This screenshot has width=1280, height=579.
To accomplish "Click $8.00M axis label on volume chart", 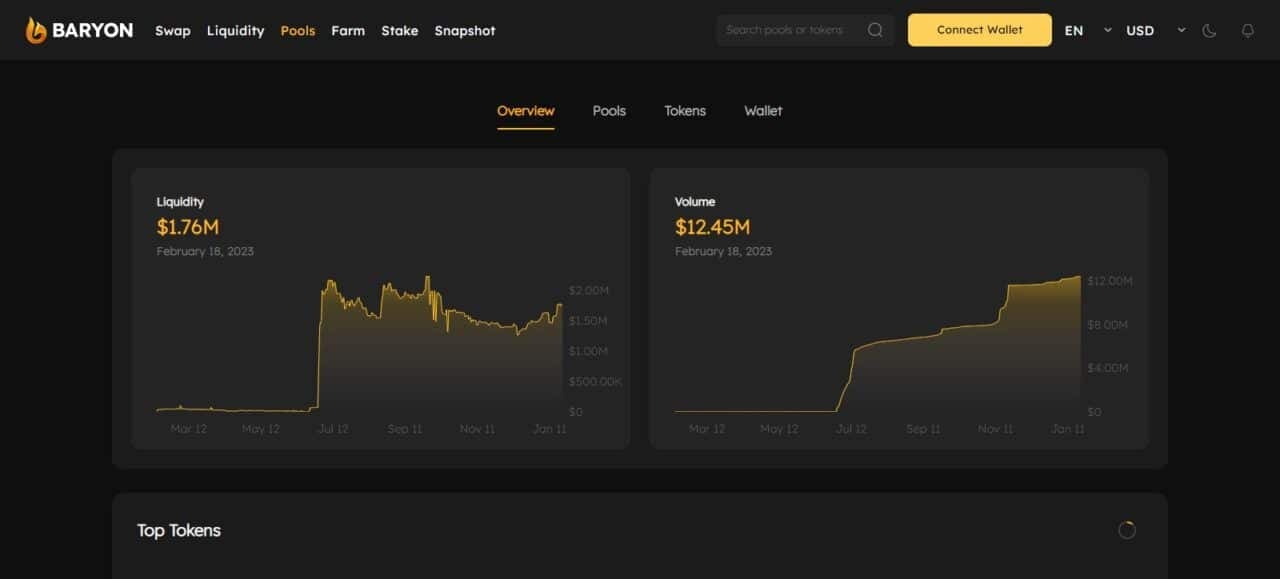I will click(x=1108, y=325).
